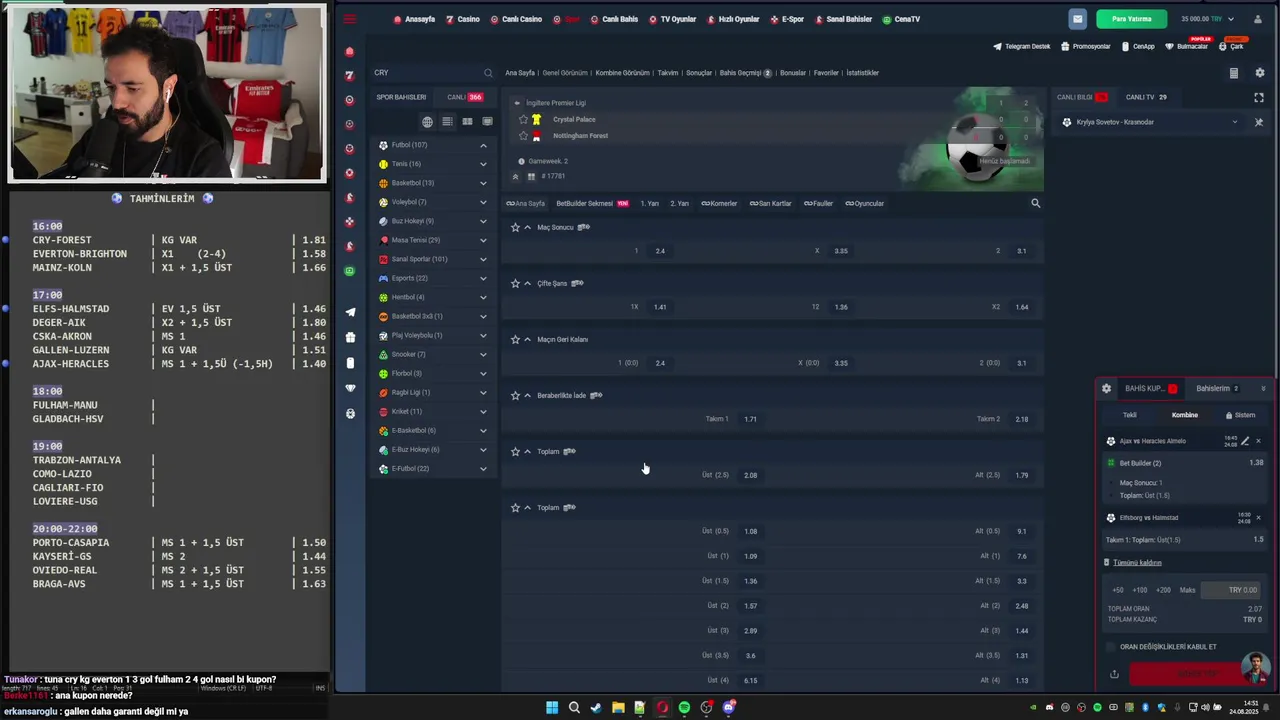Remove Elfsborg vs Halmstad from slip
The image size is (1280, 720).
point(1258,518)
